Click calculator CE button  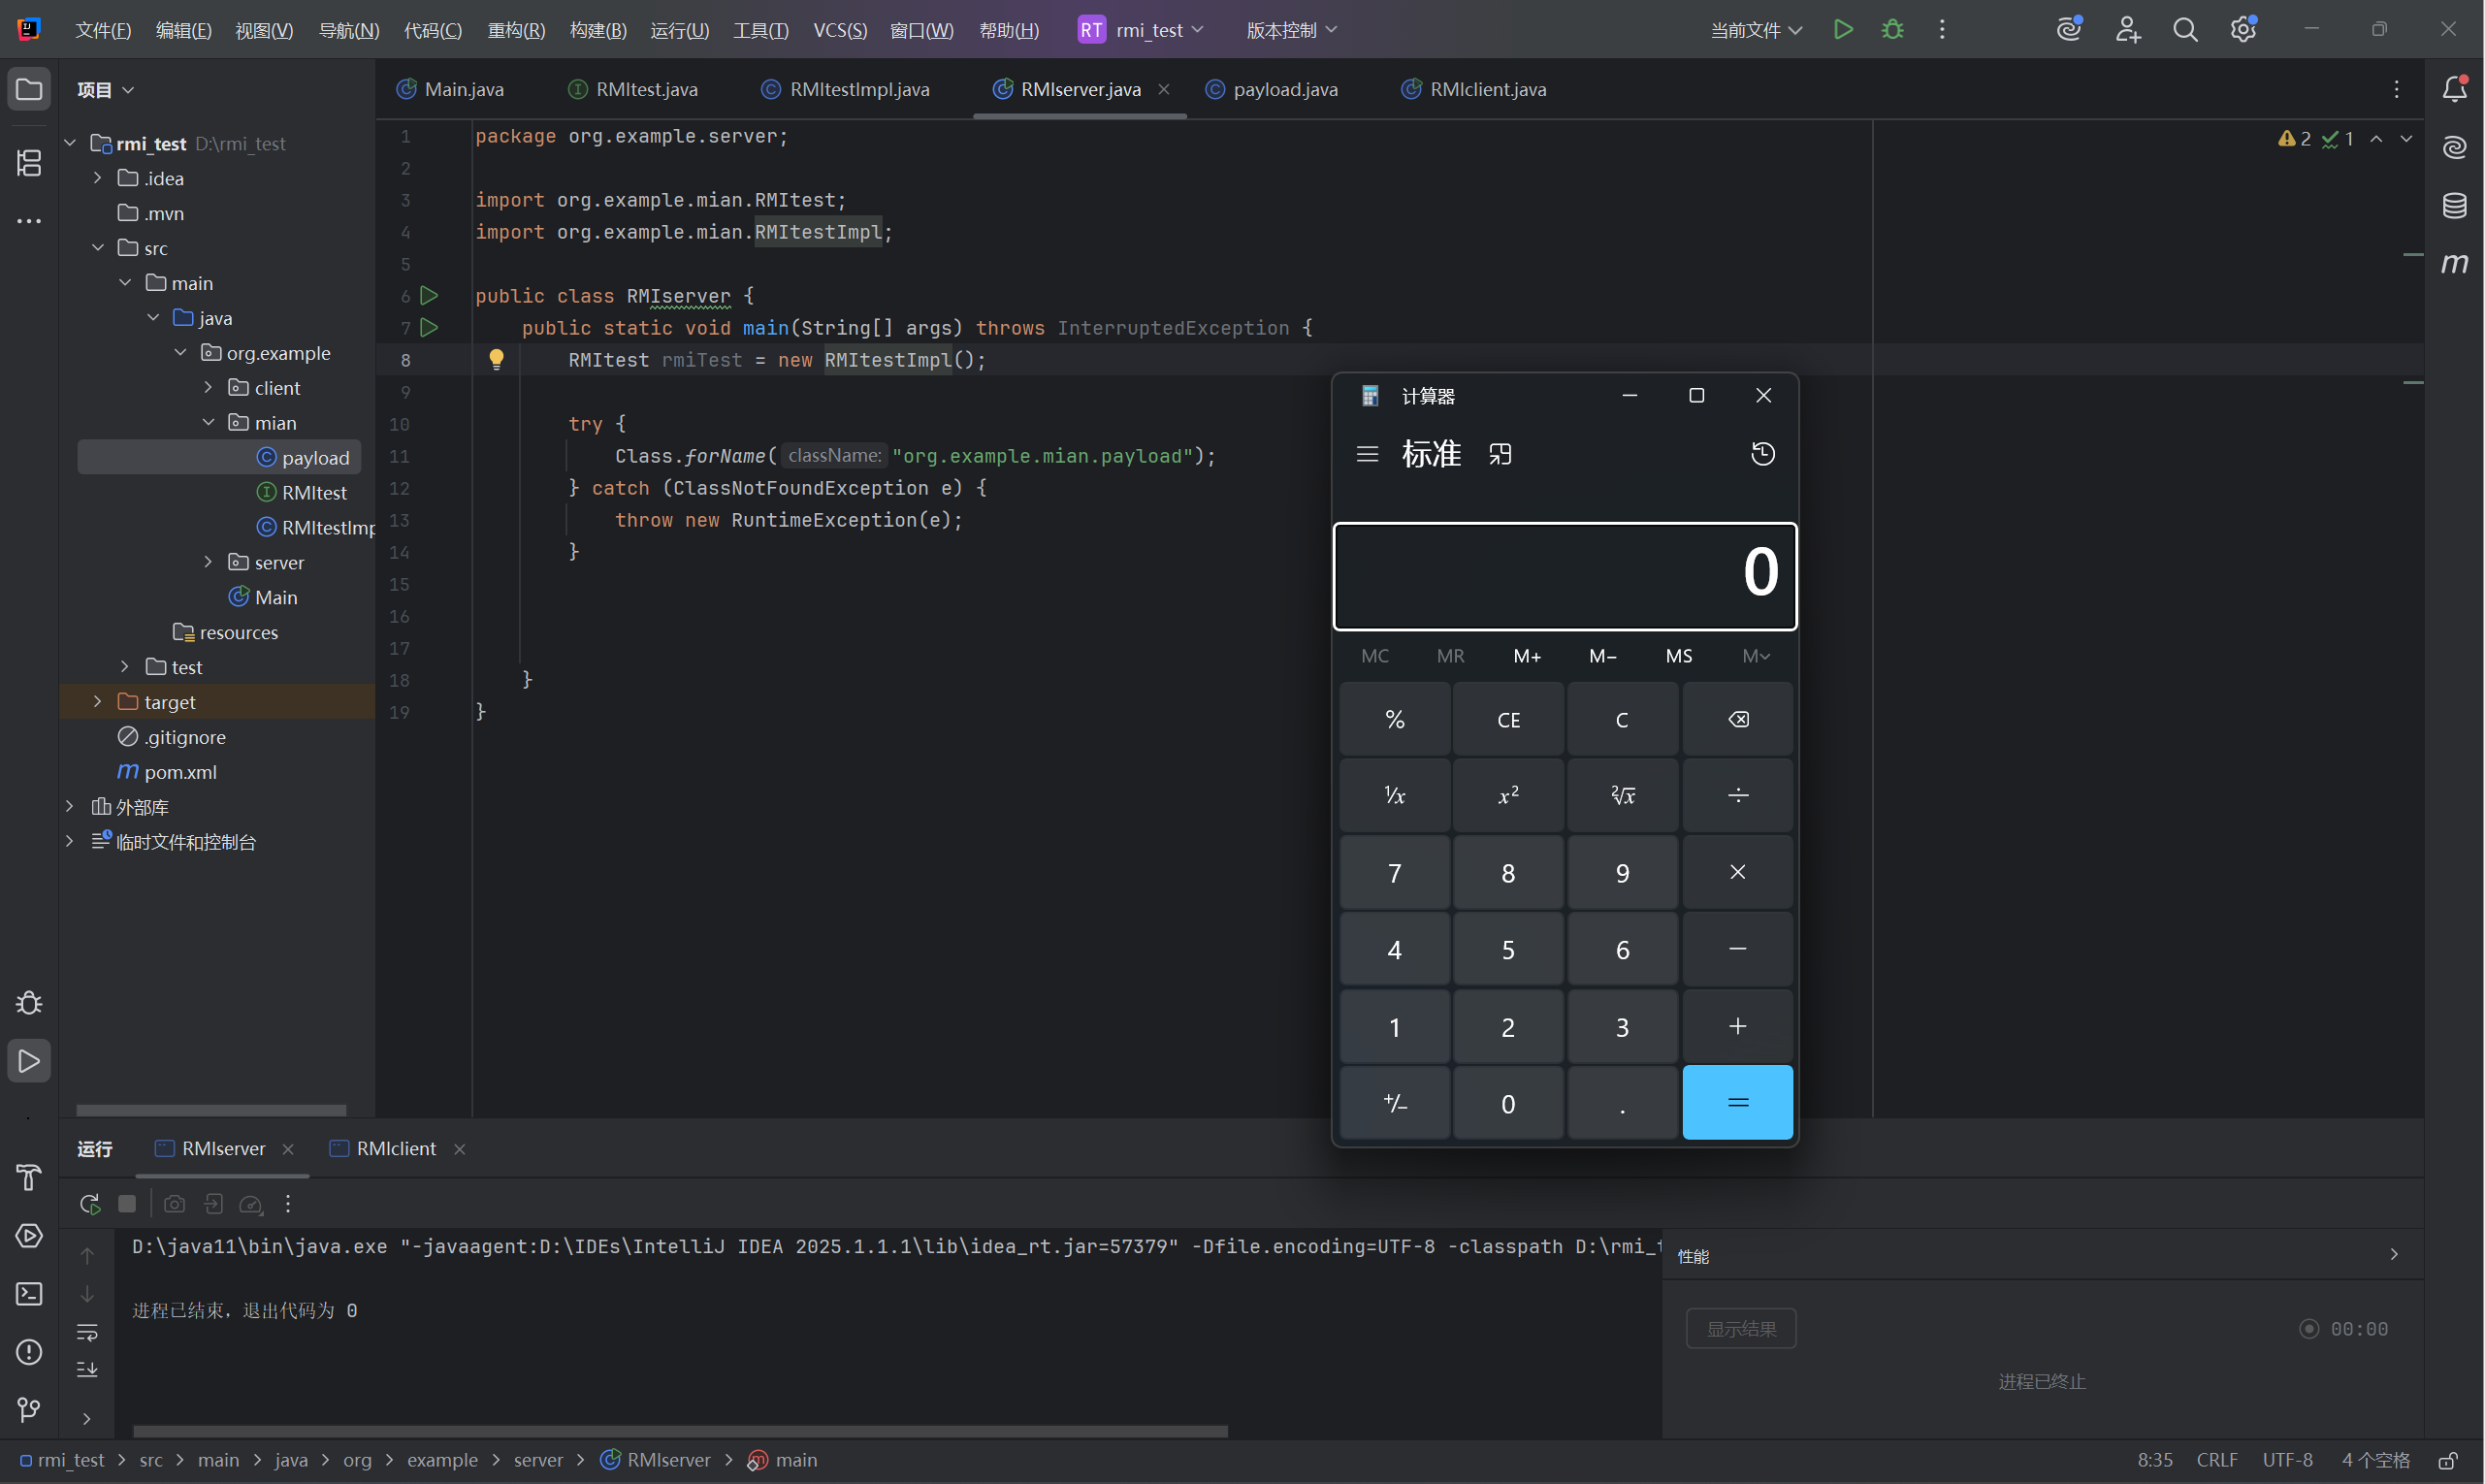1509,719
